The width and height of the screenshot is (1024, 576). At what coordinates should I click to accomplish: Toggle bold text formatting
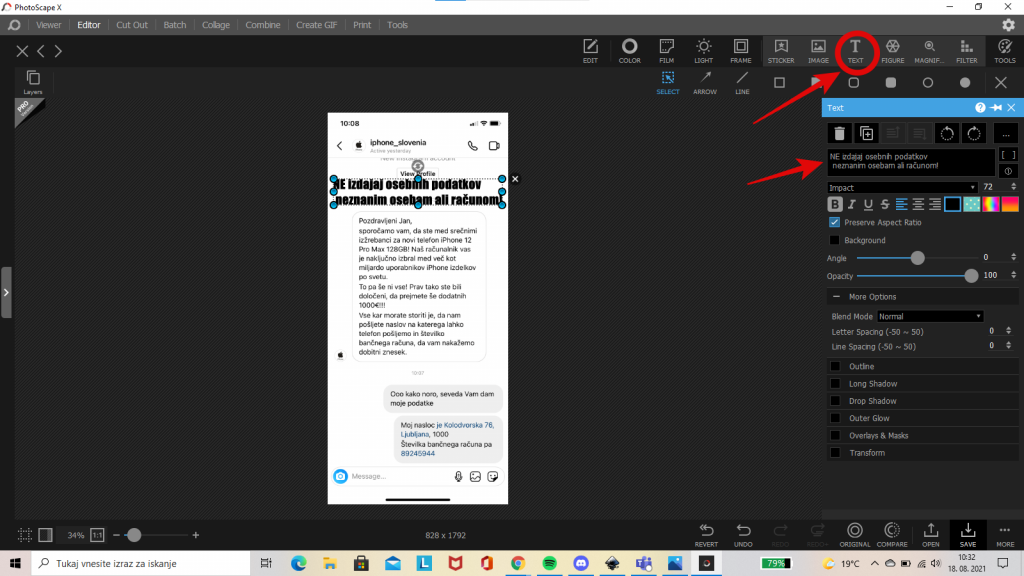(x=834, y=204)
